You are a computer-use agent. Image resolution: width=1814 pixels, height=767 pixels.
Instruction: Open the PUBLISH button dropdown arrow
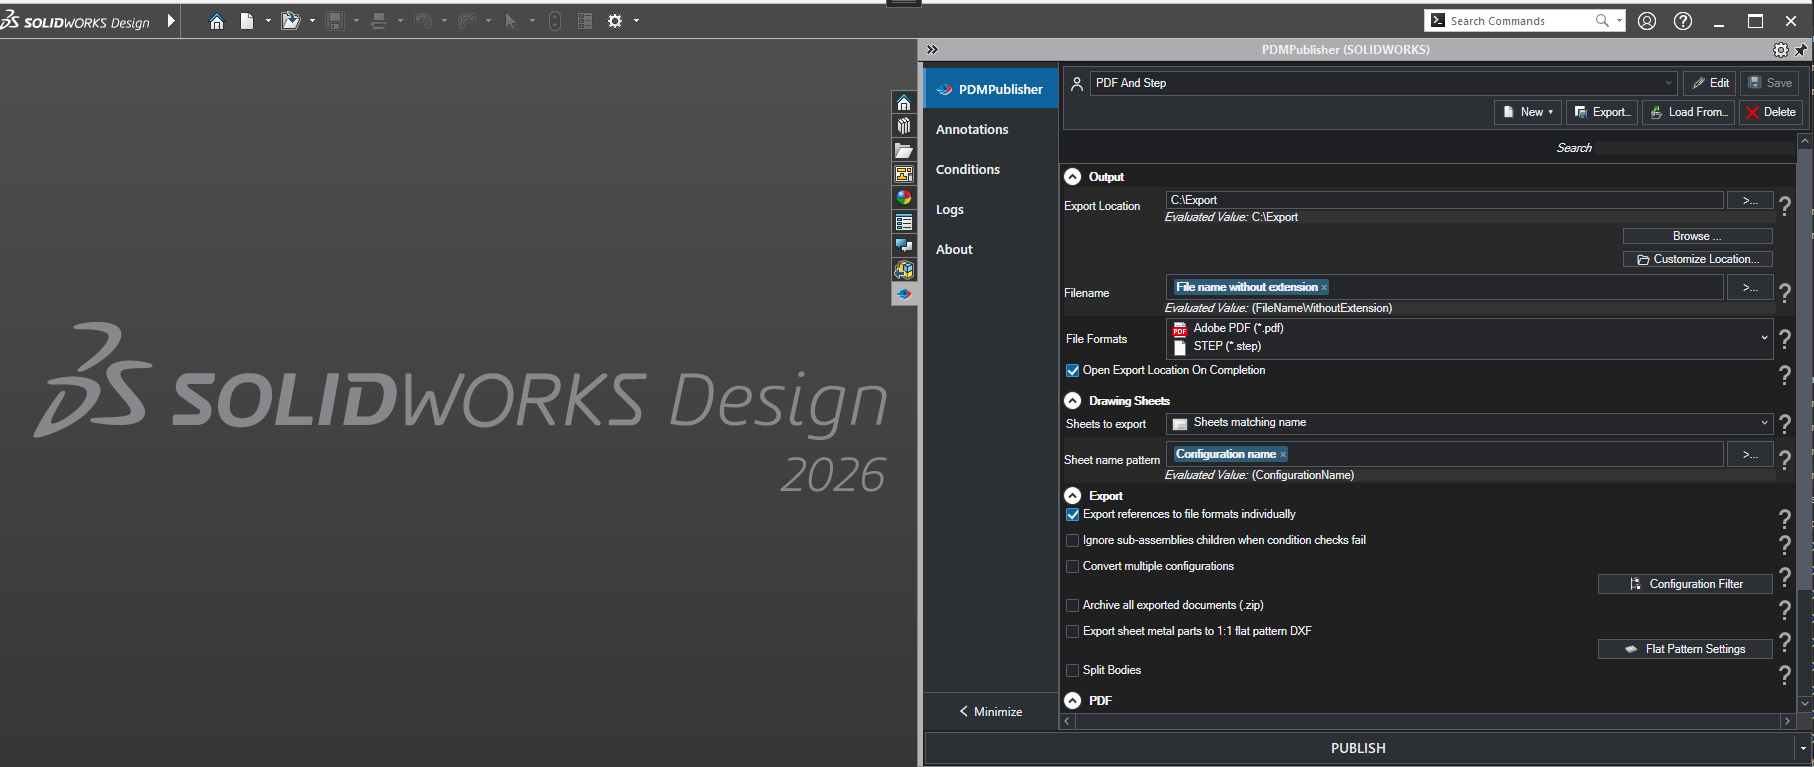pyautogui.click(x=1803, y=748)
